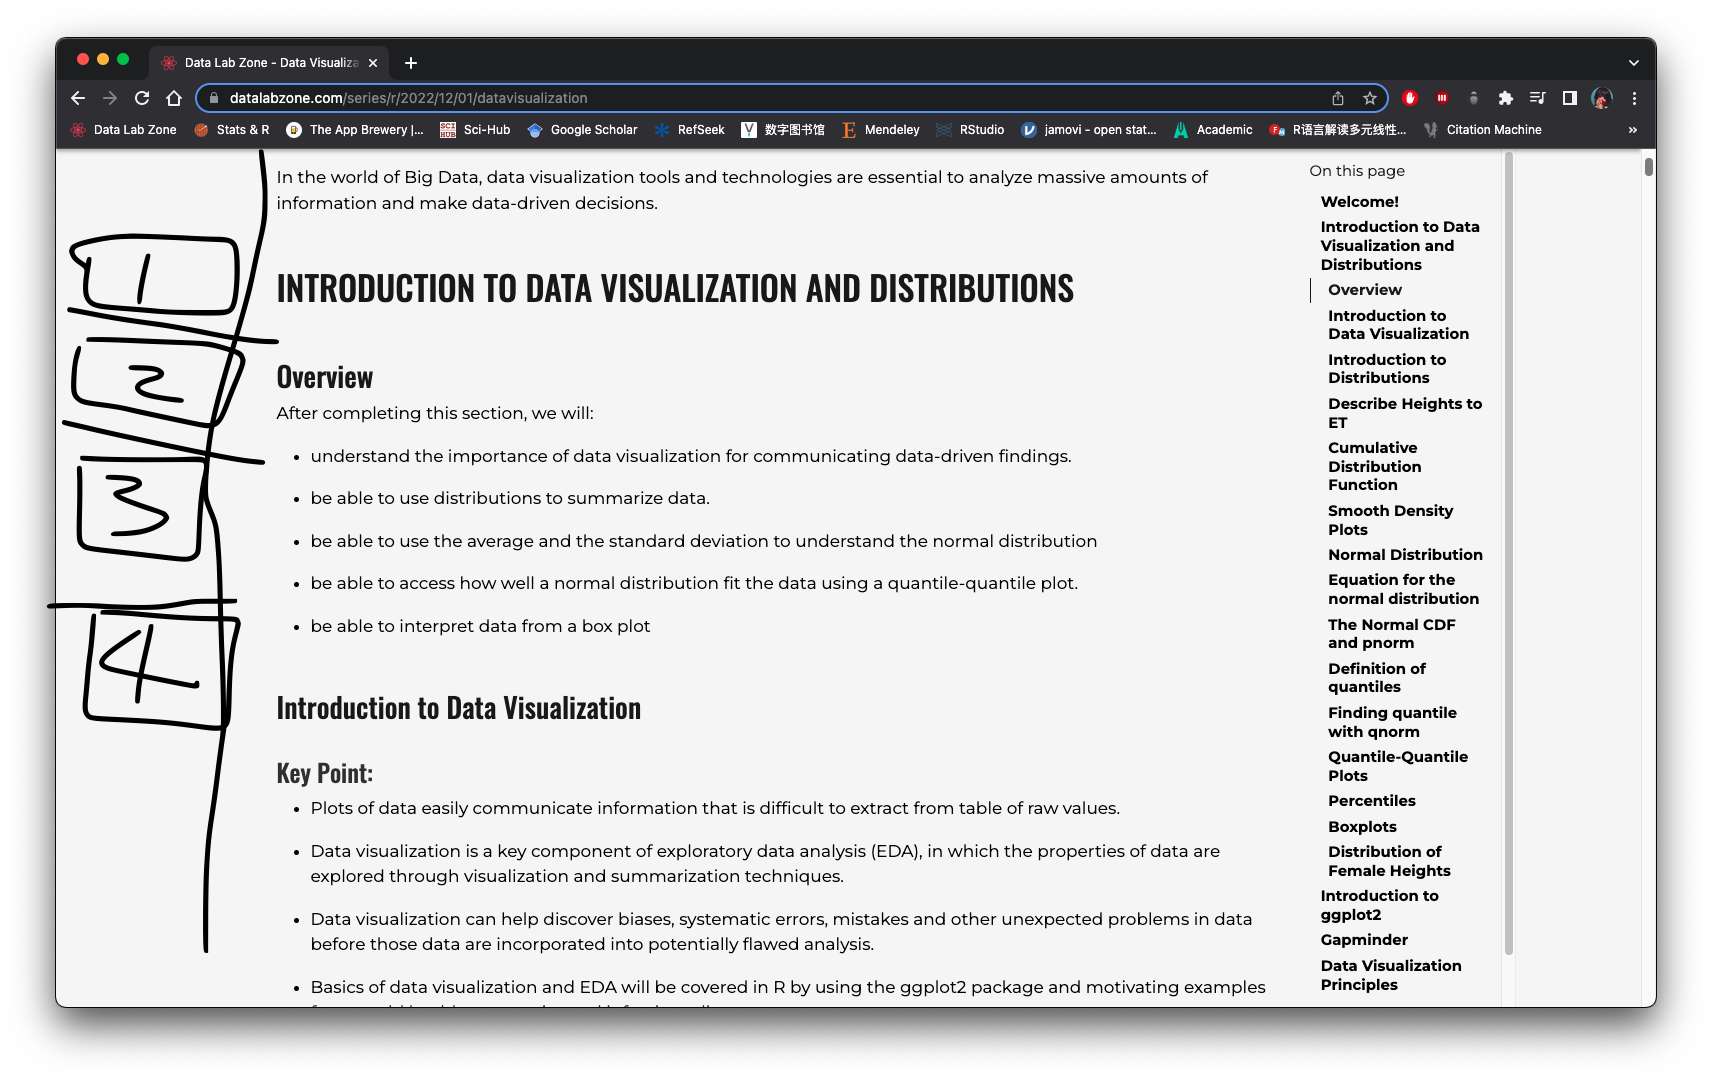
Task: Bookmark this page with star icon
Action: tap(1370, 98)
